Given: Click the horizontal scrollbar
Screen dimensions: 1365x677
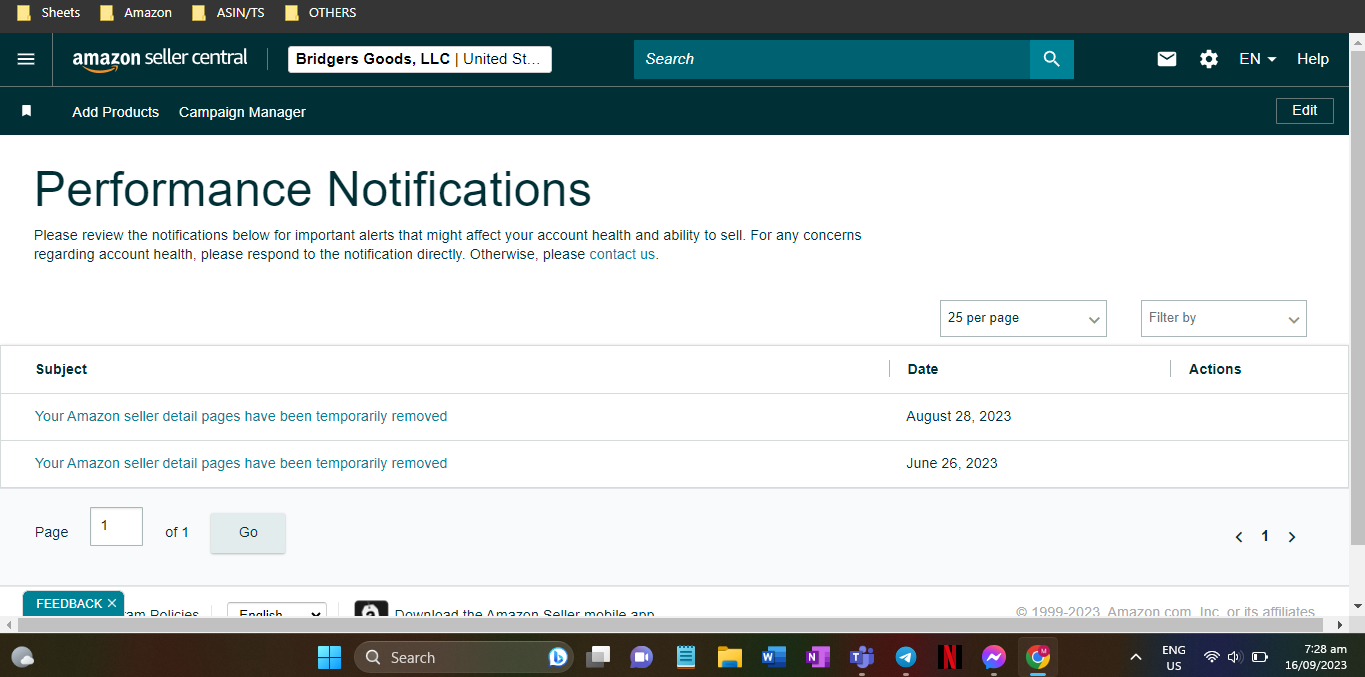Looking at the screenshot, I should tap(670, 625).
